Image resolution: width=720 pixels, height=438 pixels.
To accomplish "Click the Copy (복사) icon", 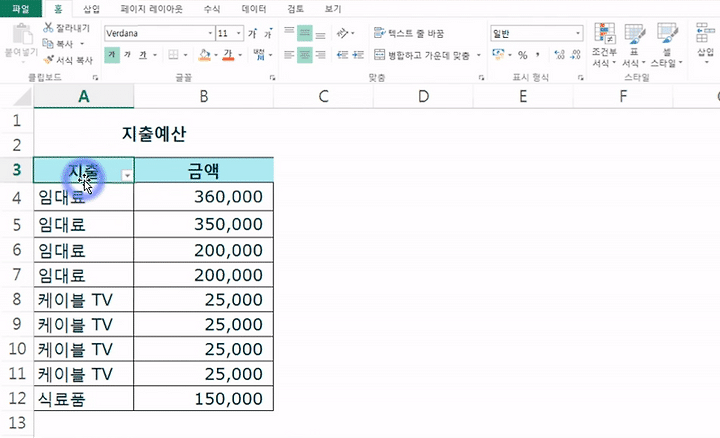I will 48,44.
